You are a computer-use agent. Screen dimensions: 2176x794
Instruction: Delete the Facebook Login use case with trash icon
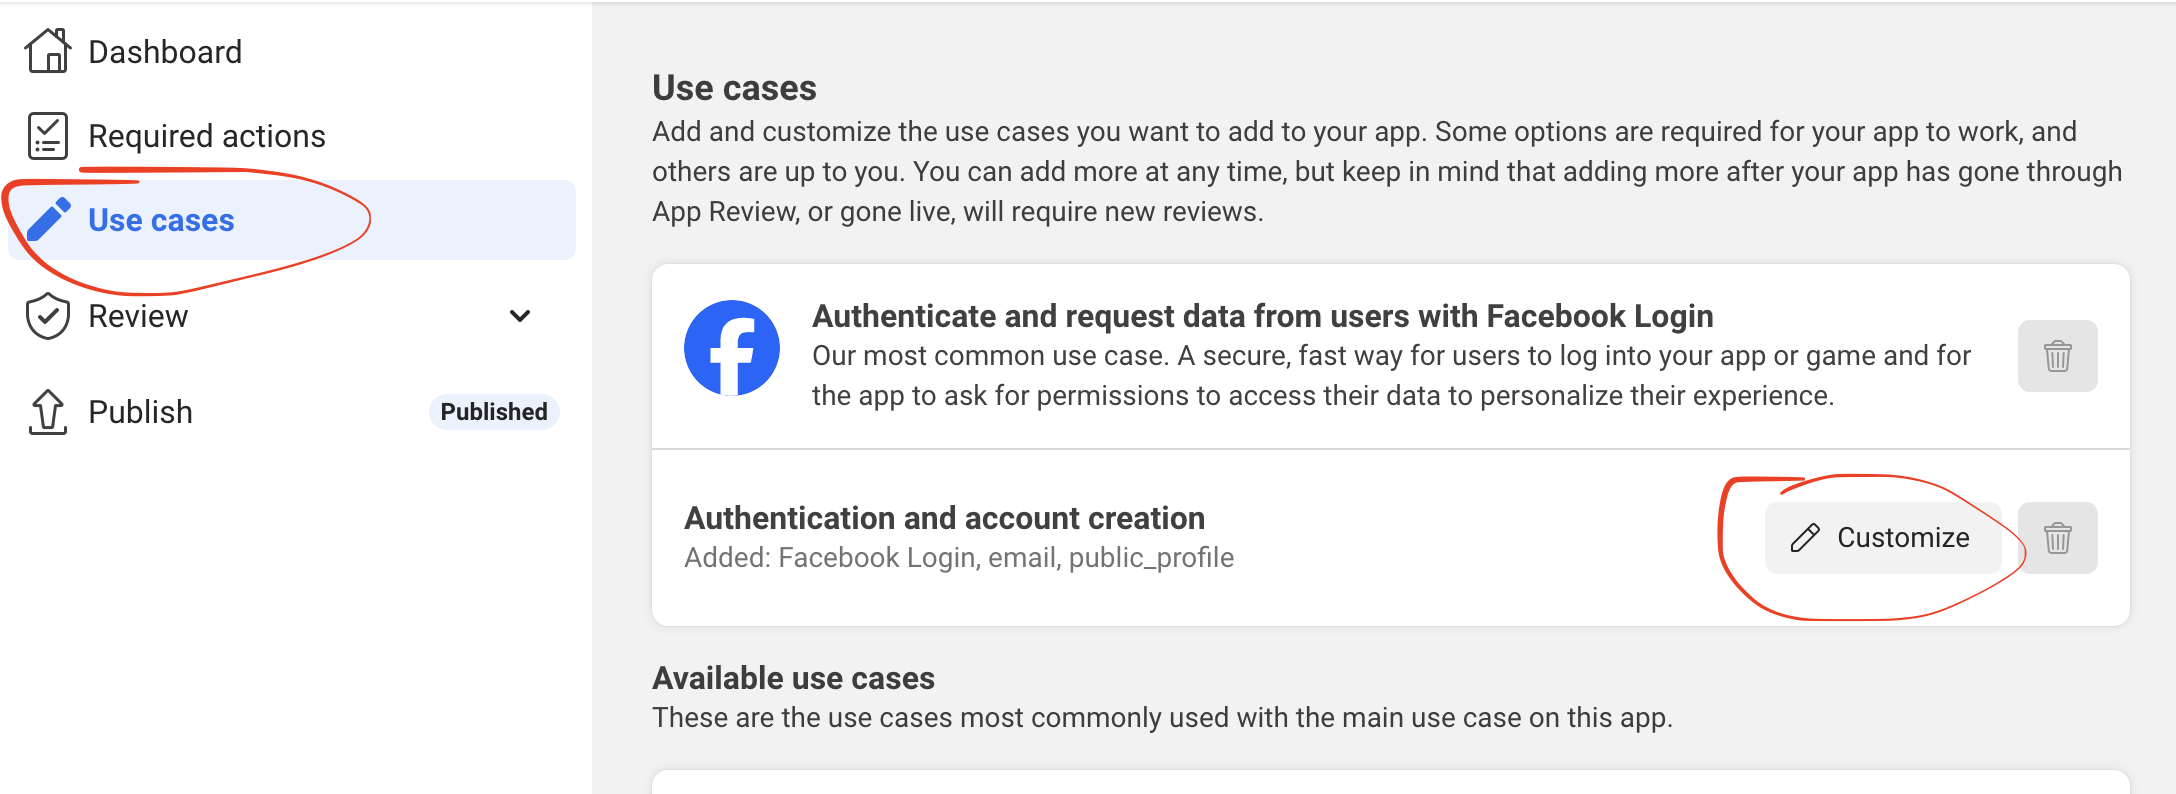(2058, 356)
